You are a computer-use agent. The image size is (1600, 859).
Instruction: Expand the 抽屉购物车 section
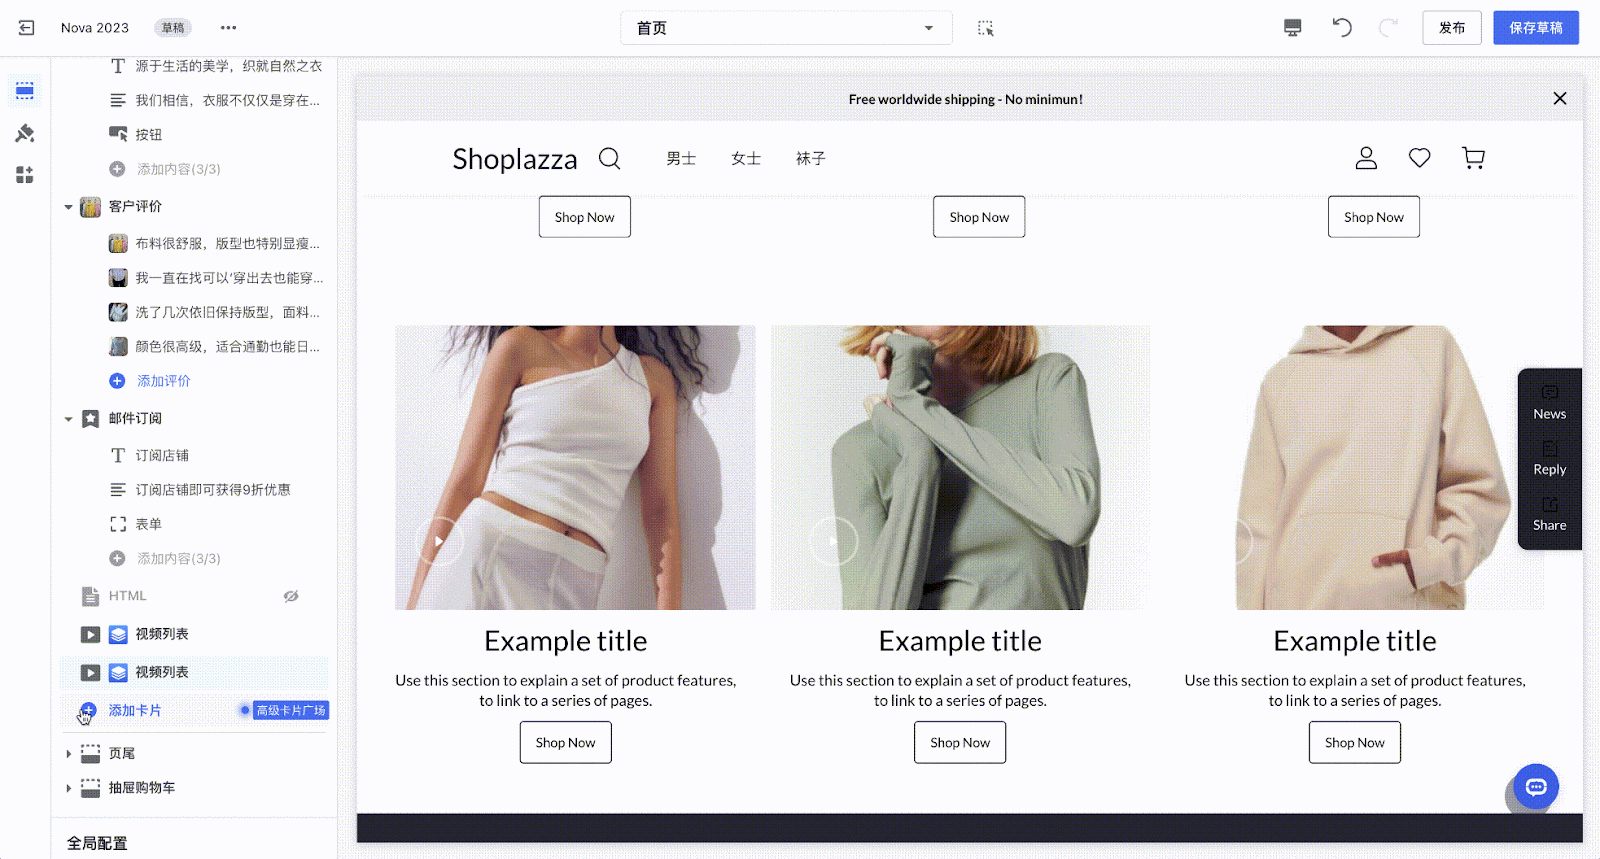click(68, 788)
